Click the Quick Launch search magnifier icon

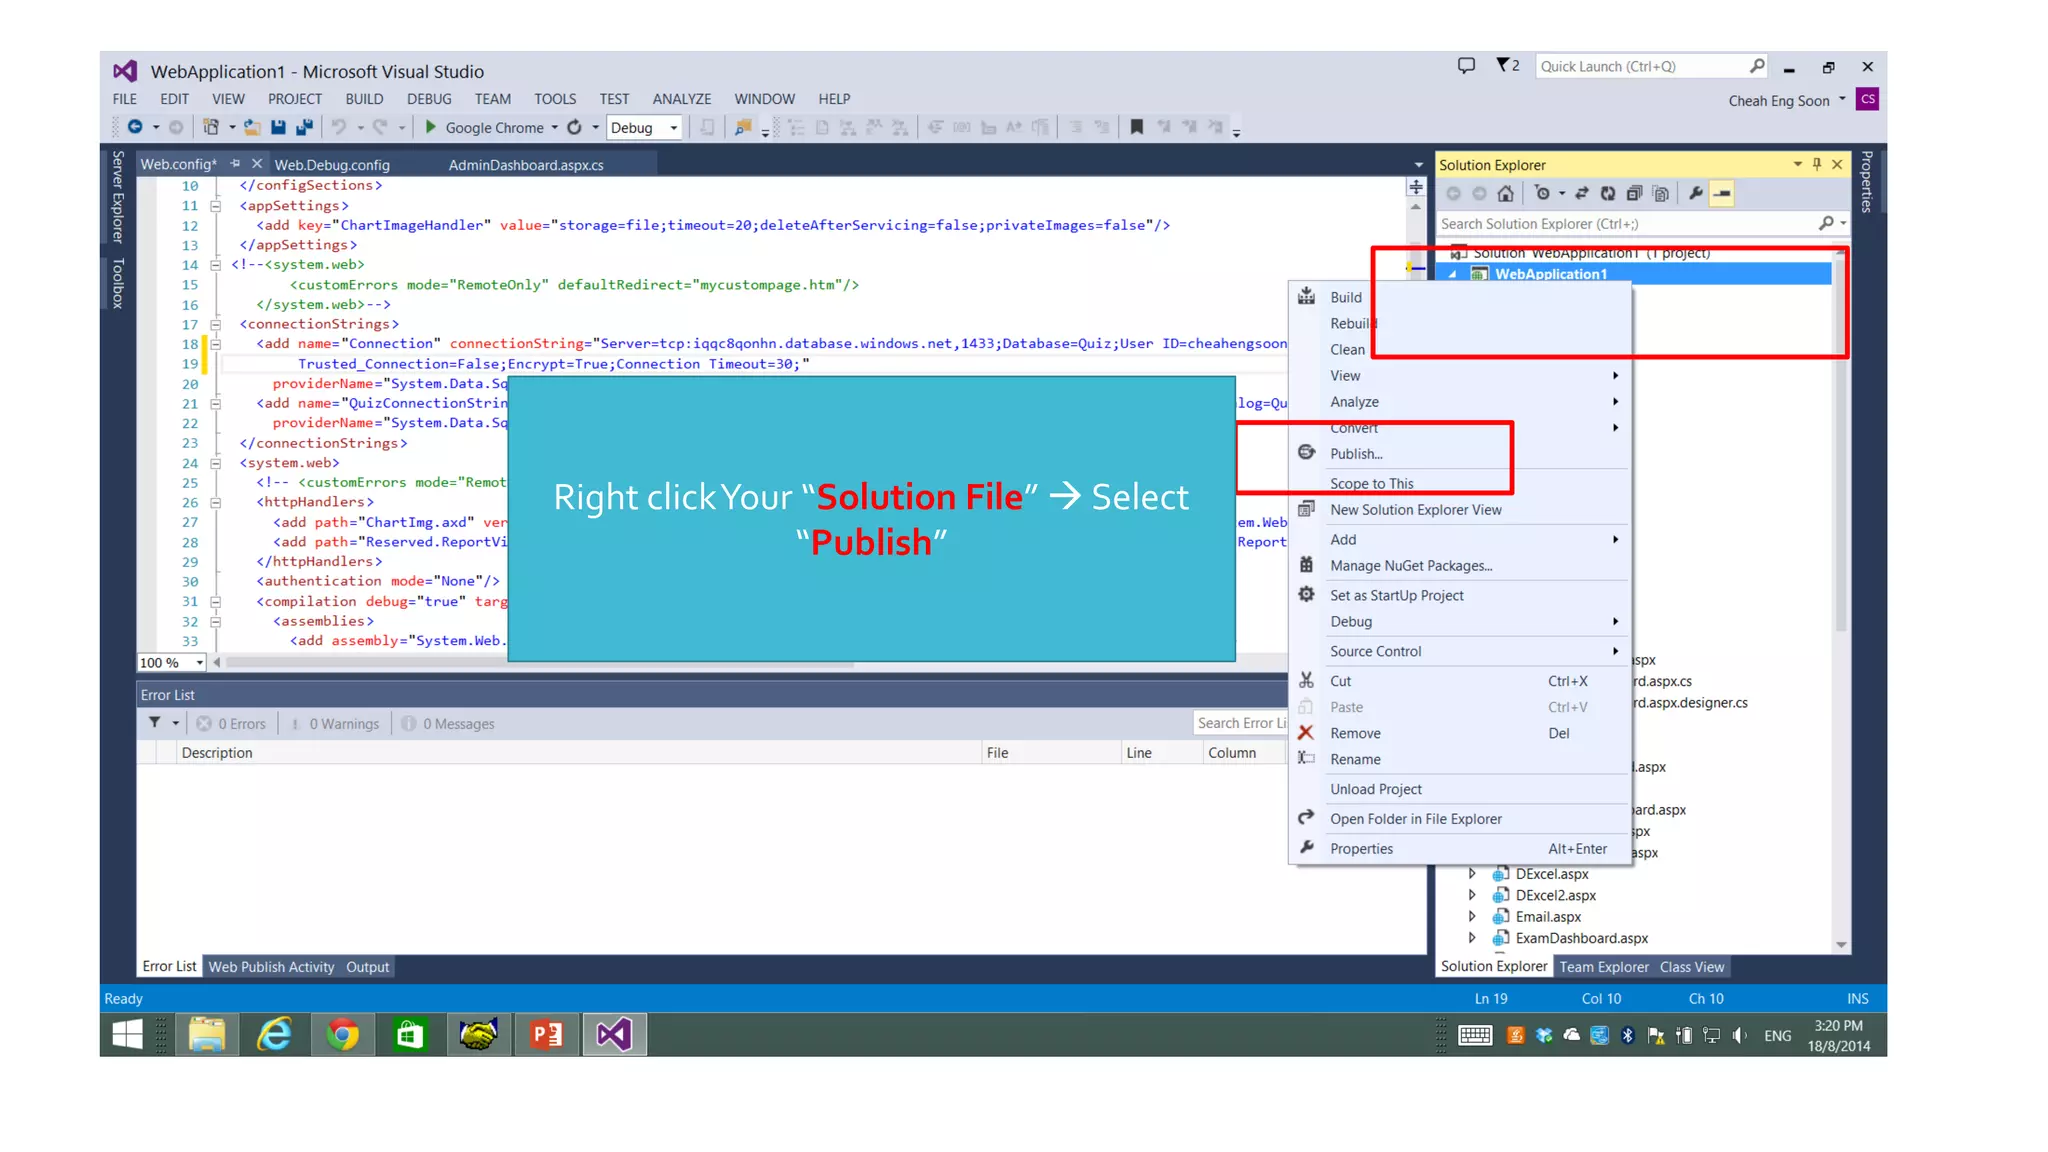[1757, 66]
